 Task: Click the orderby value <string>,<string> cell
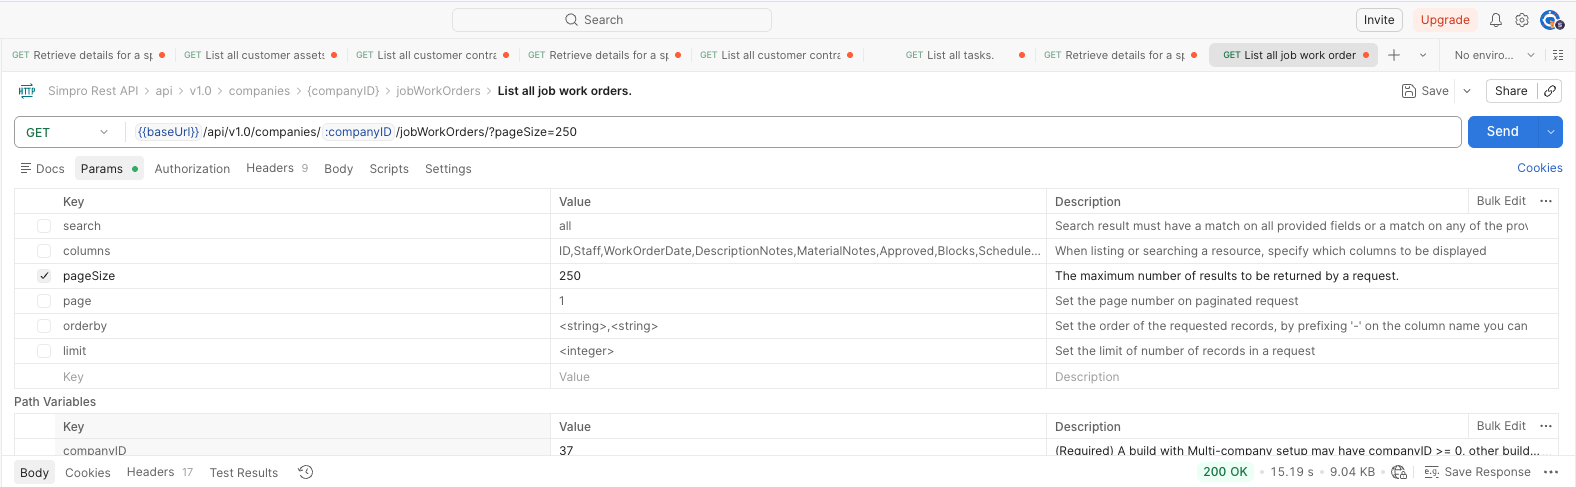pyautogui.click(x=798, y=326)
